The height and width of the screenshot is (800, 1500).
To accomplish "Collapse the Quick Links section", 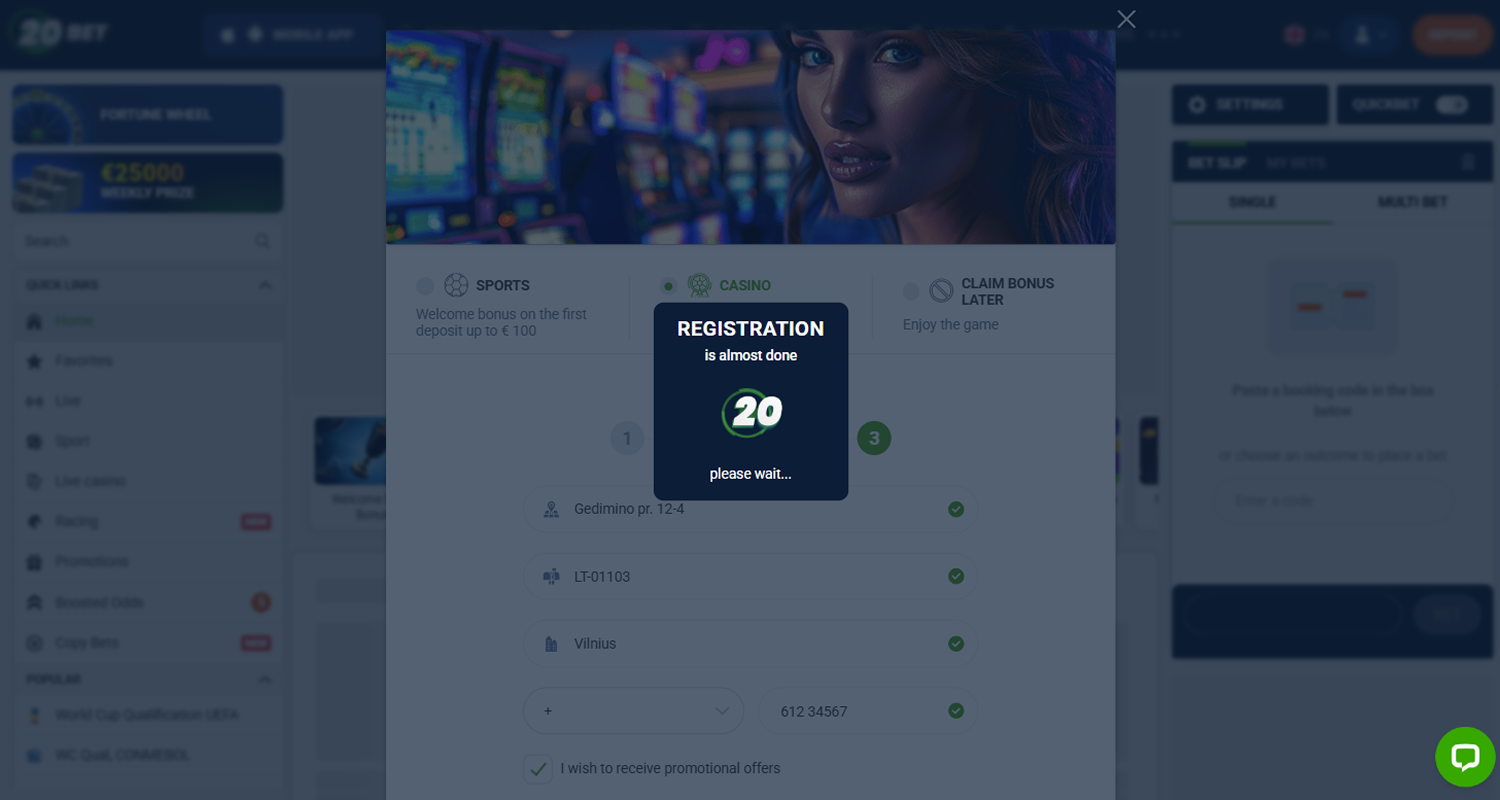I will tap(264, 285).
